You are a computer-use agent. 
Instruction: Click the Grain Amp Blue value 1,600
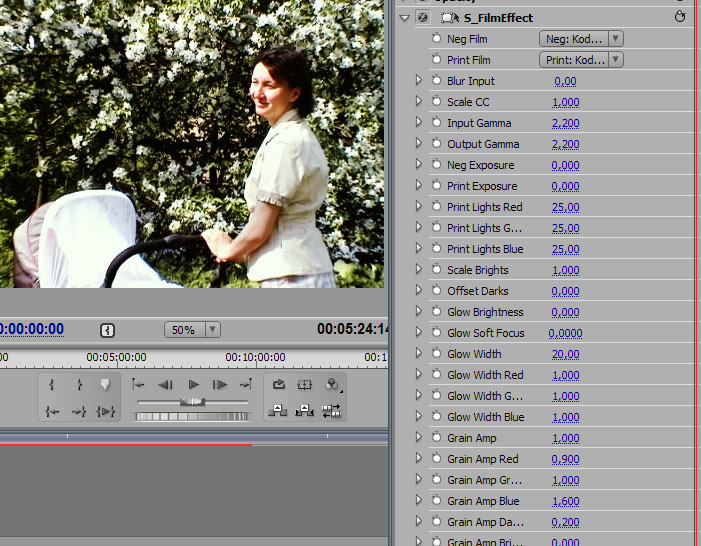coord(565,501)
